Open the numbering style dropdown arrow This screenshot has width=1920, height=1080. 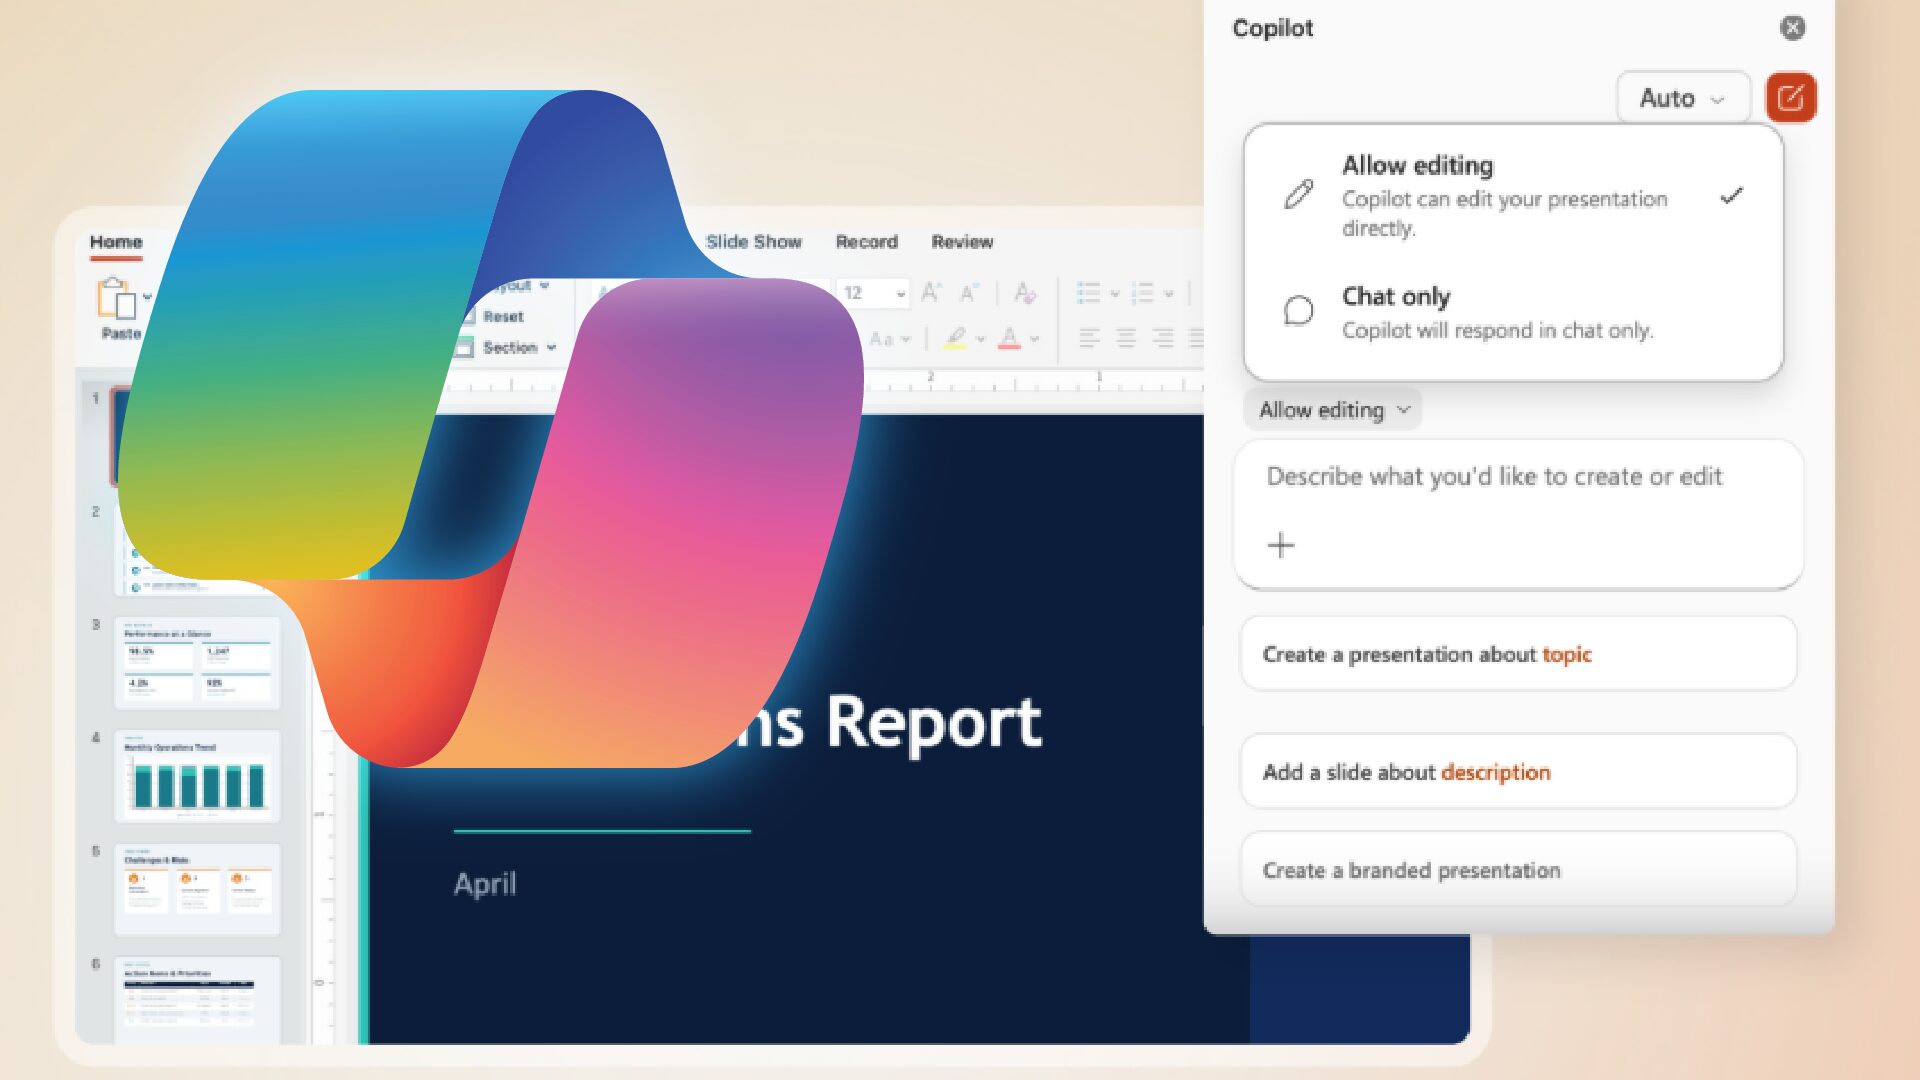point(1168,294)
